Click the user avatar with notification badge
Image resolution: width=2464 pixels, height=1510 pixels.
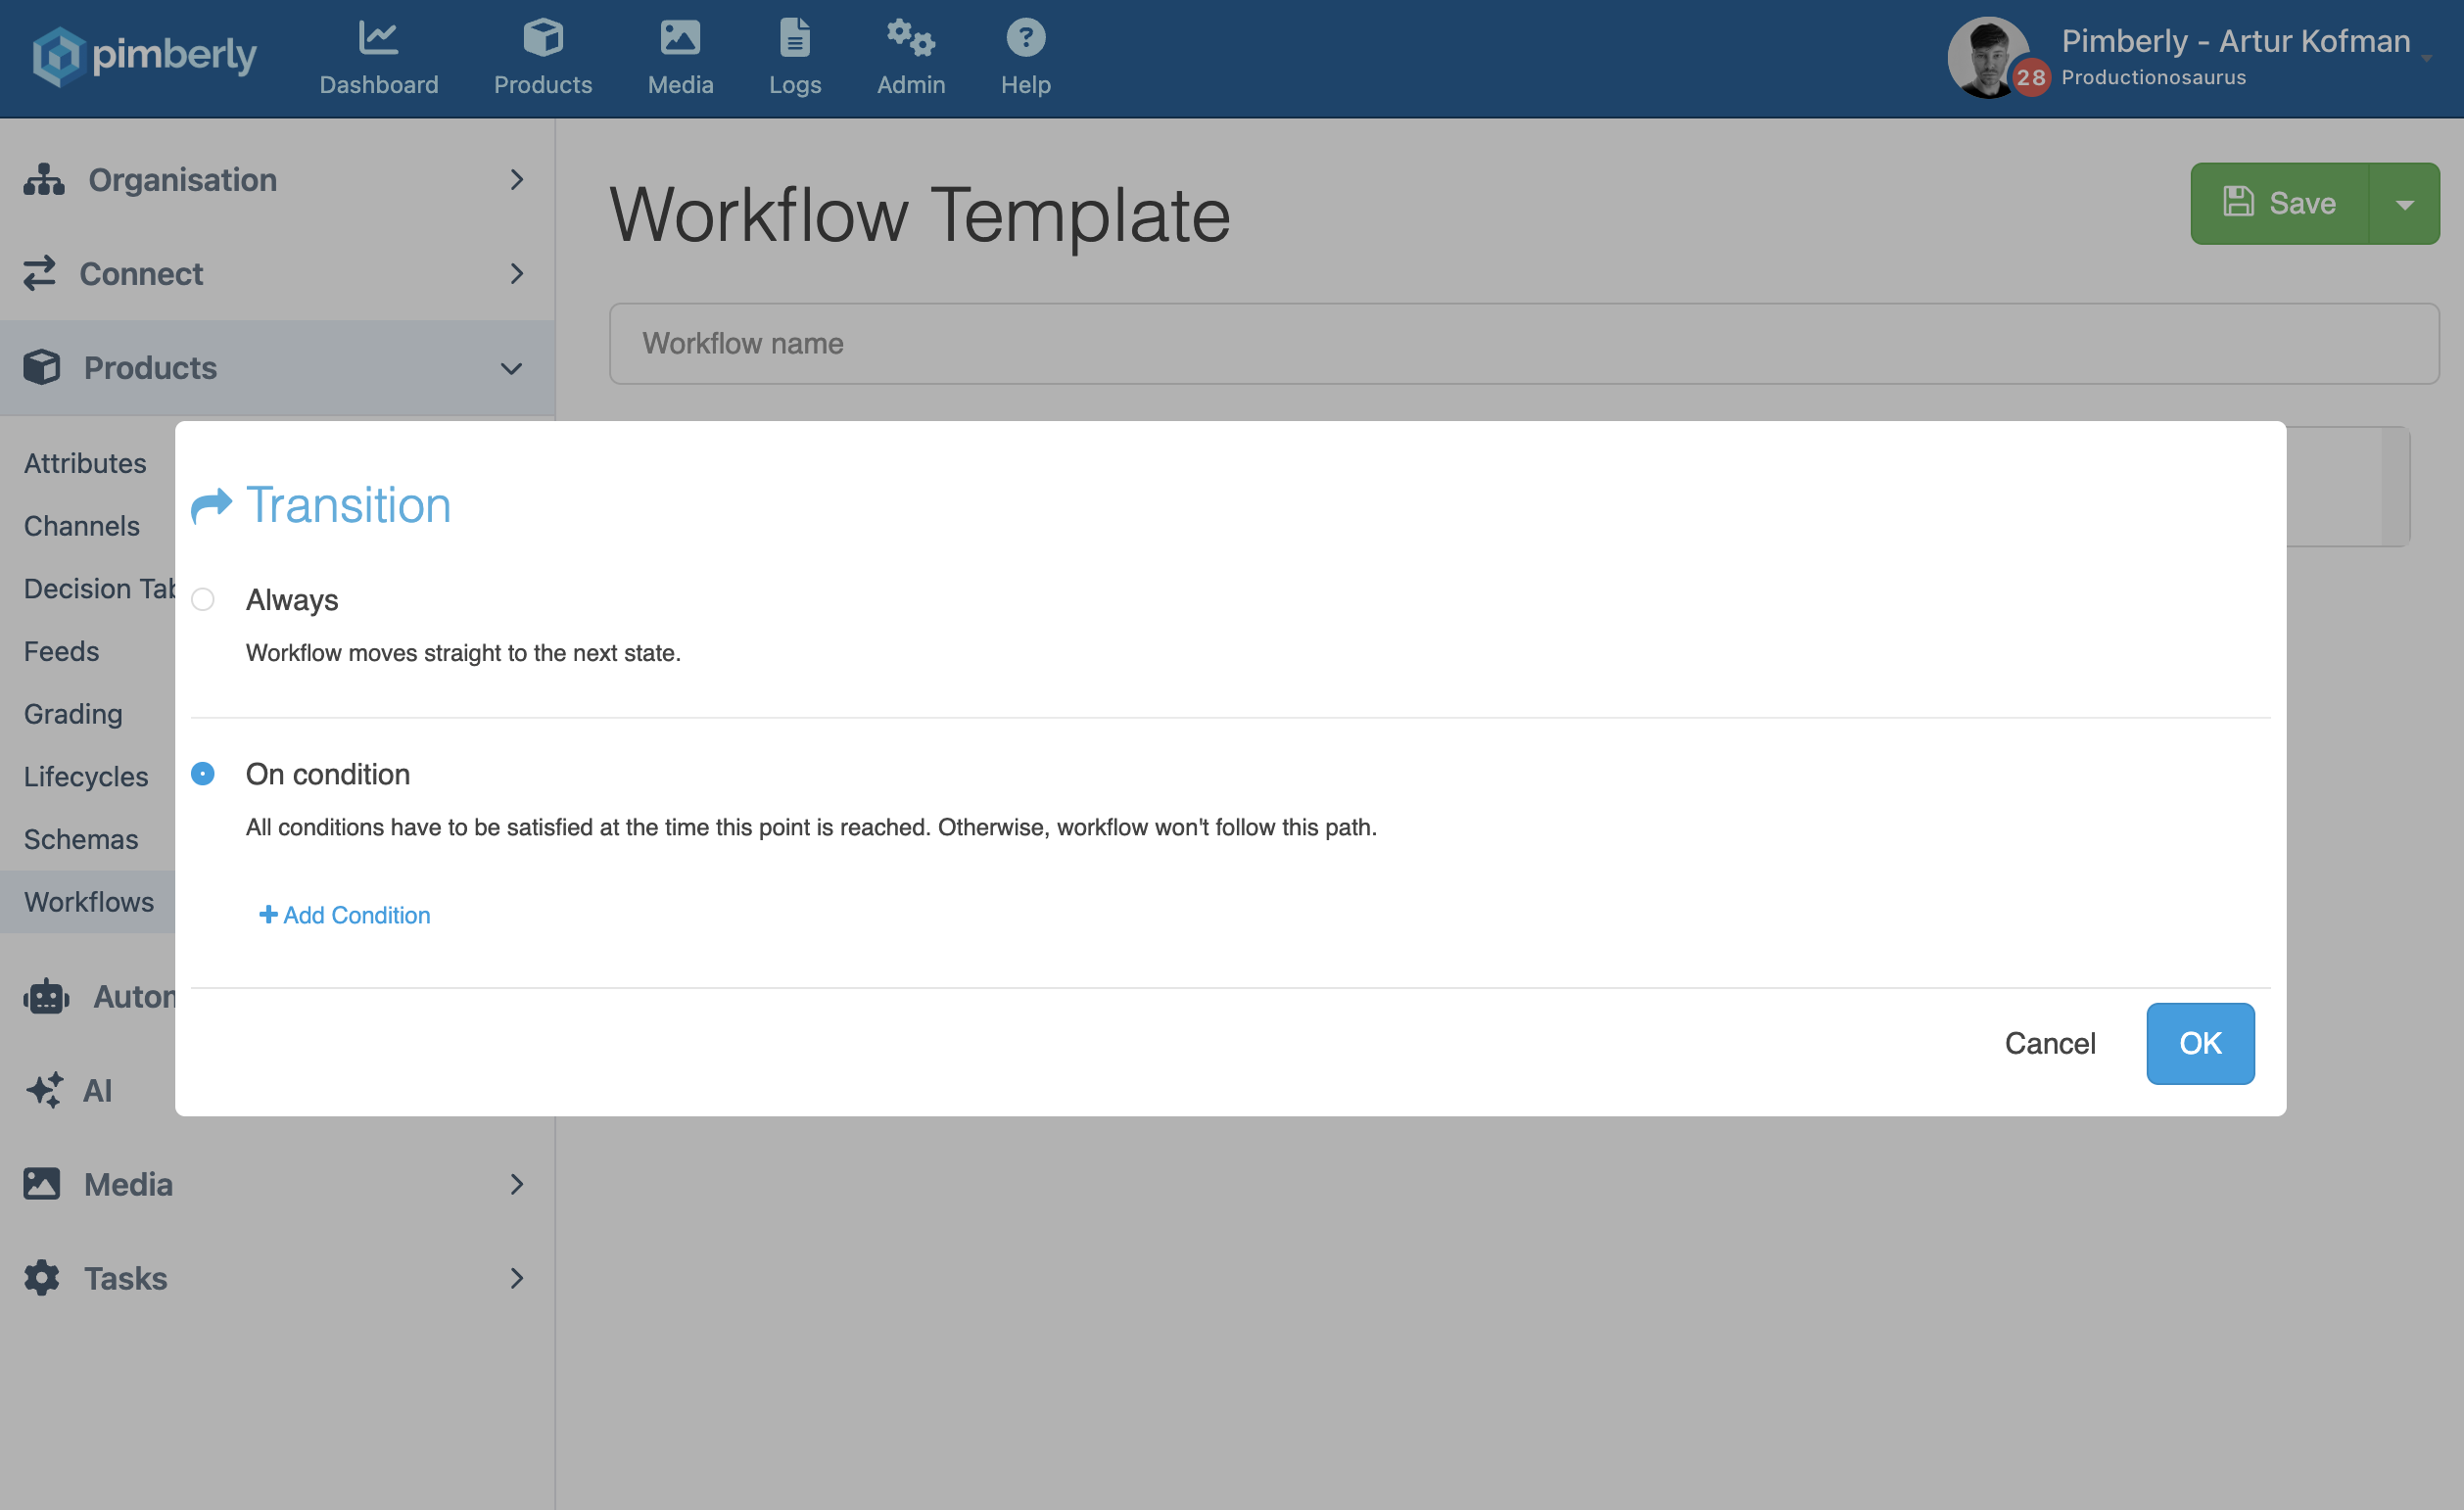[x=1988, y=58]
